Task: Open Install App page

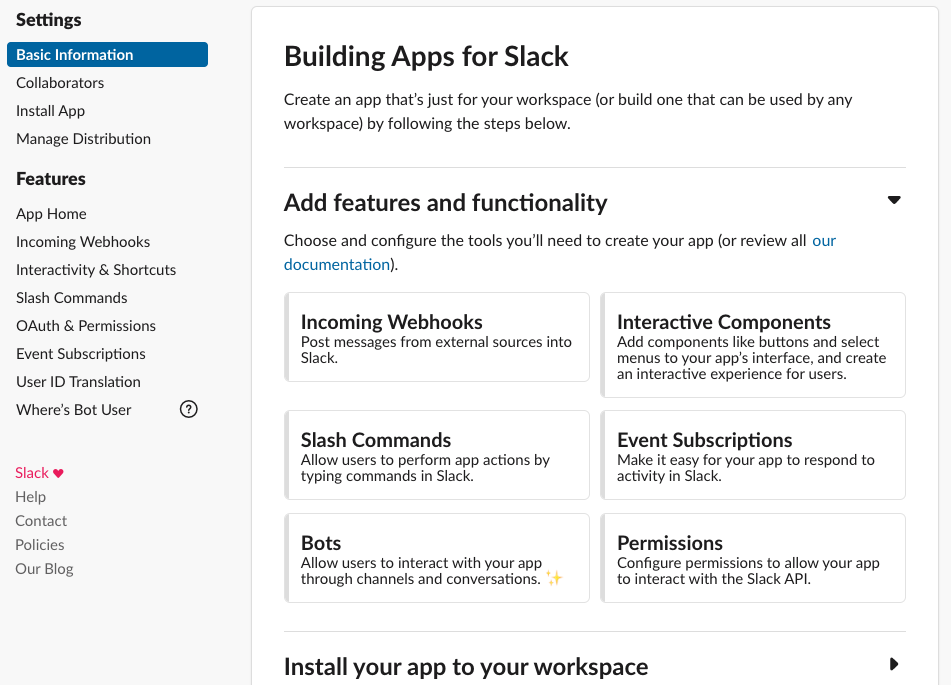Action: tap(50, 111)
